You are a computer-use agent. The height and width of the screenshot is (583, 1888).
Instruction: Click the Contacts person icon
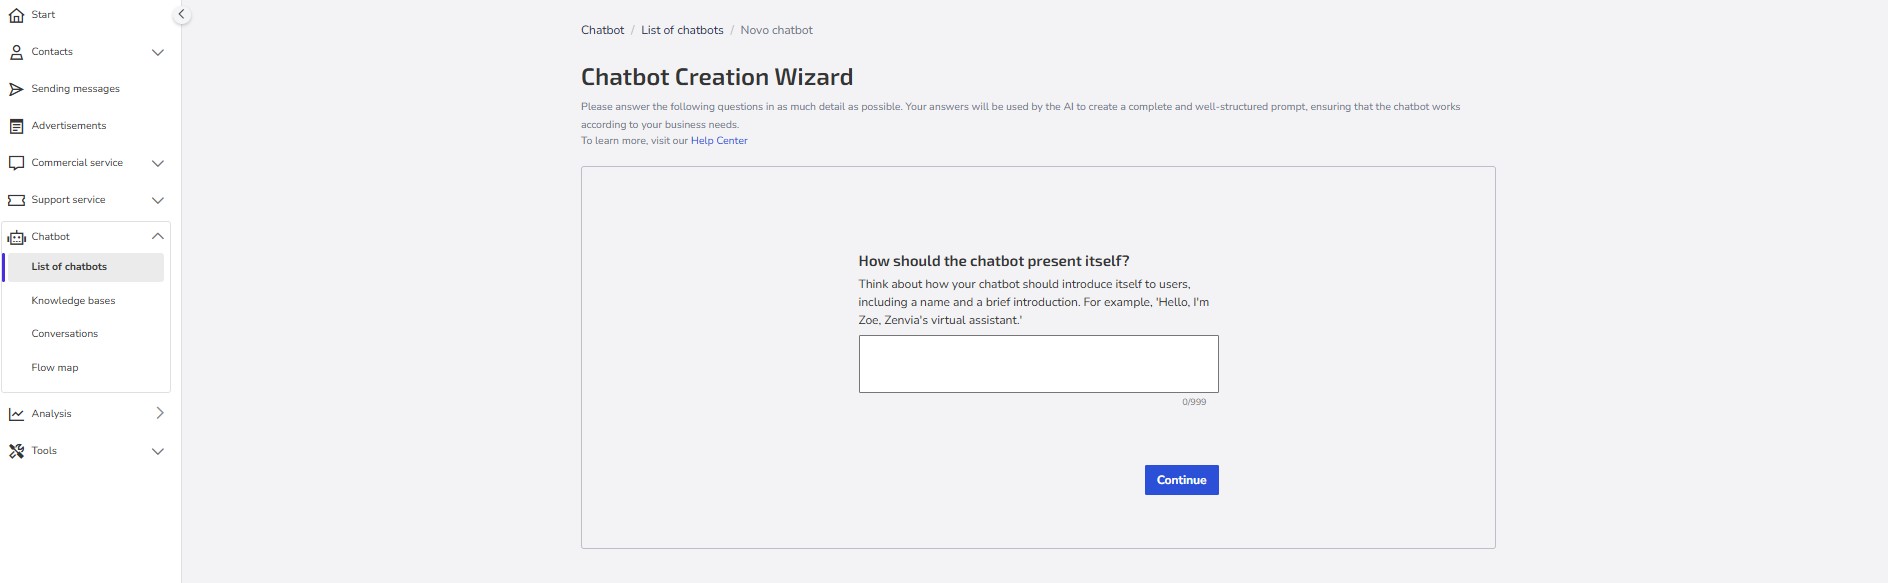16,52
